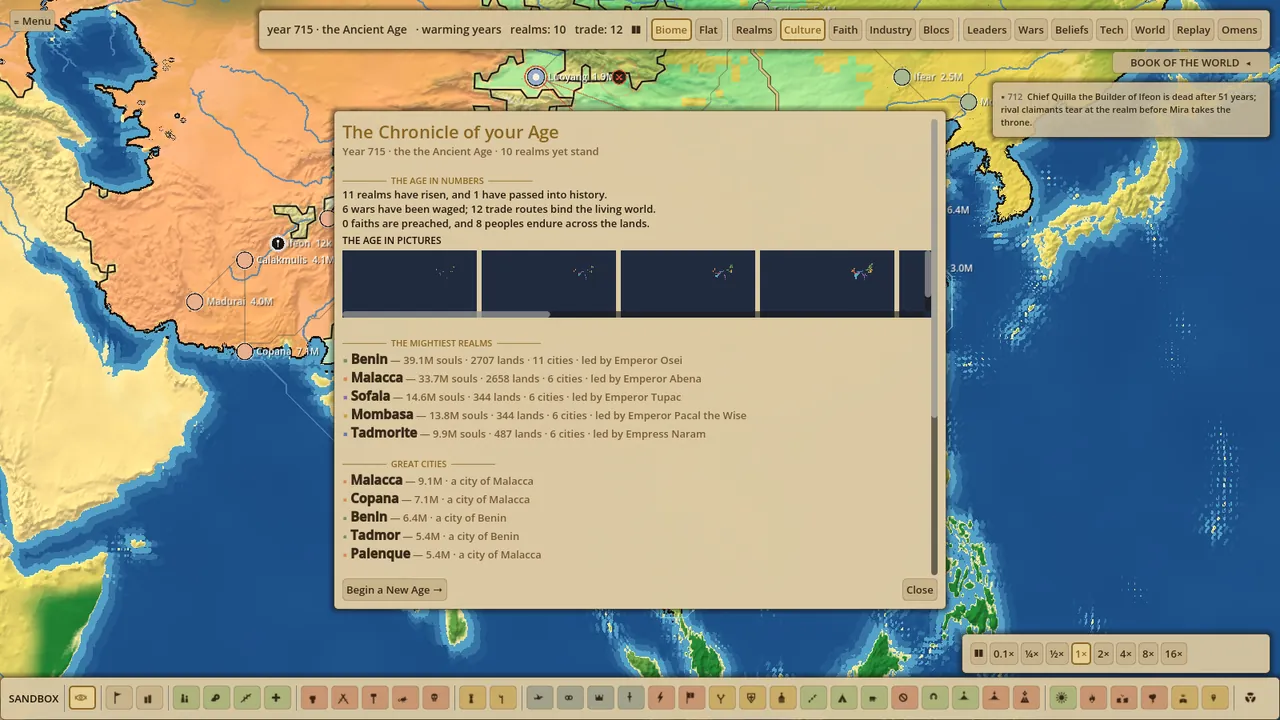Screen dimensions: 1280x720
Task: Select the map pin tool icon
Action: coord(1214,698)
